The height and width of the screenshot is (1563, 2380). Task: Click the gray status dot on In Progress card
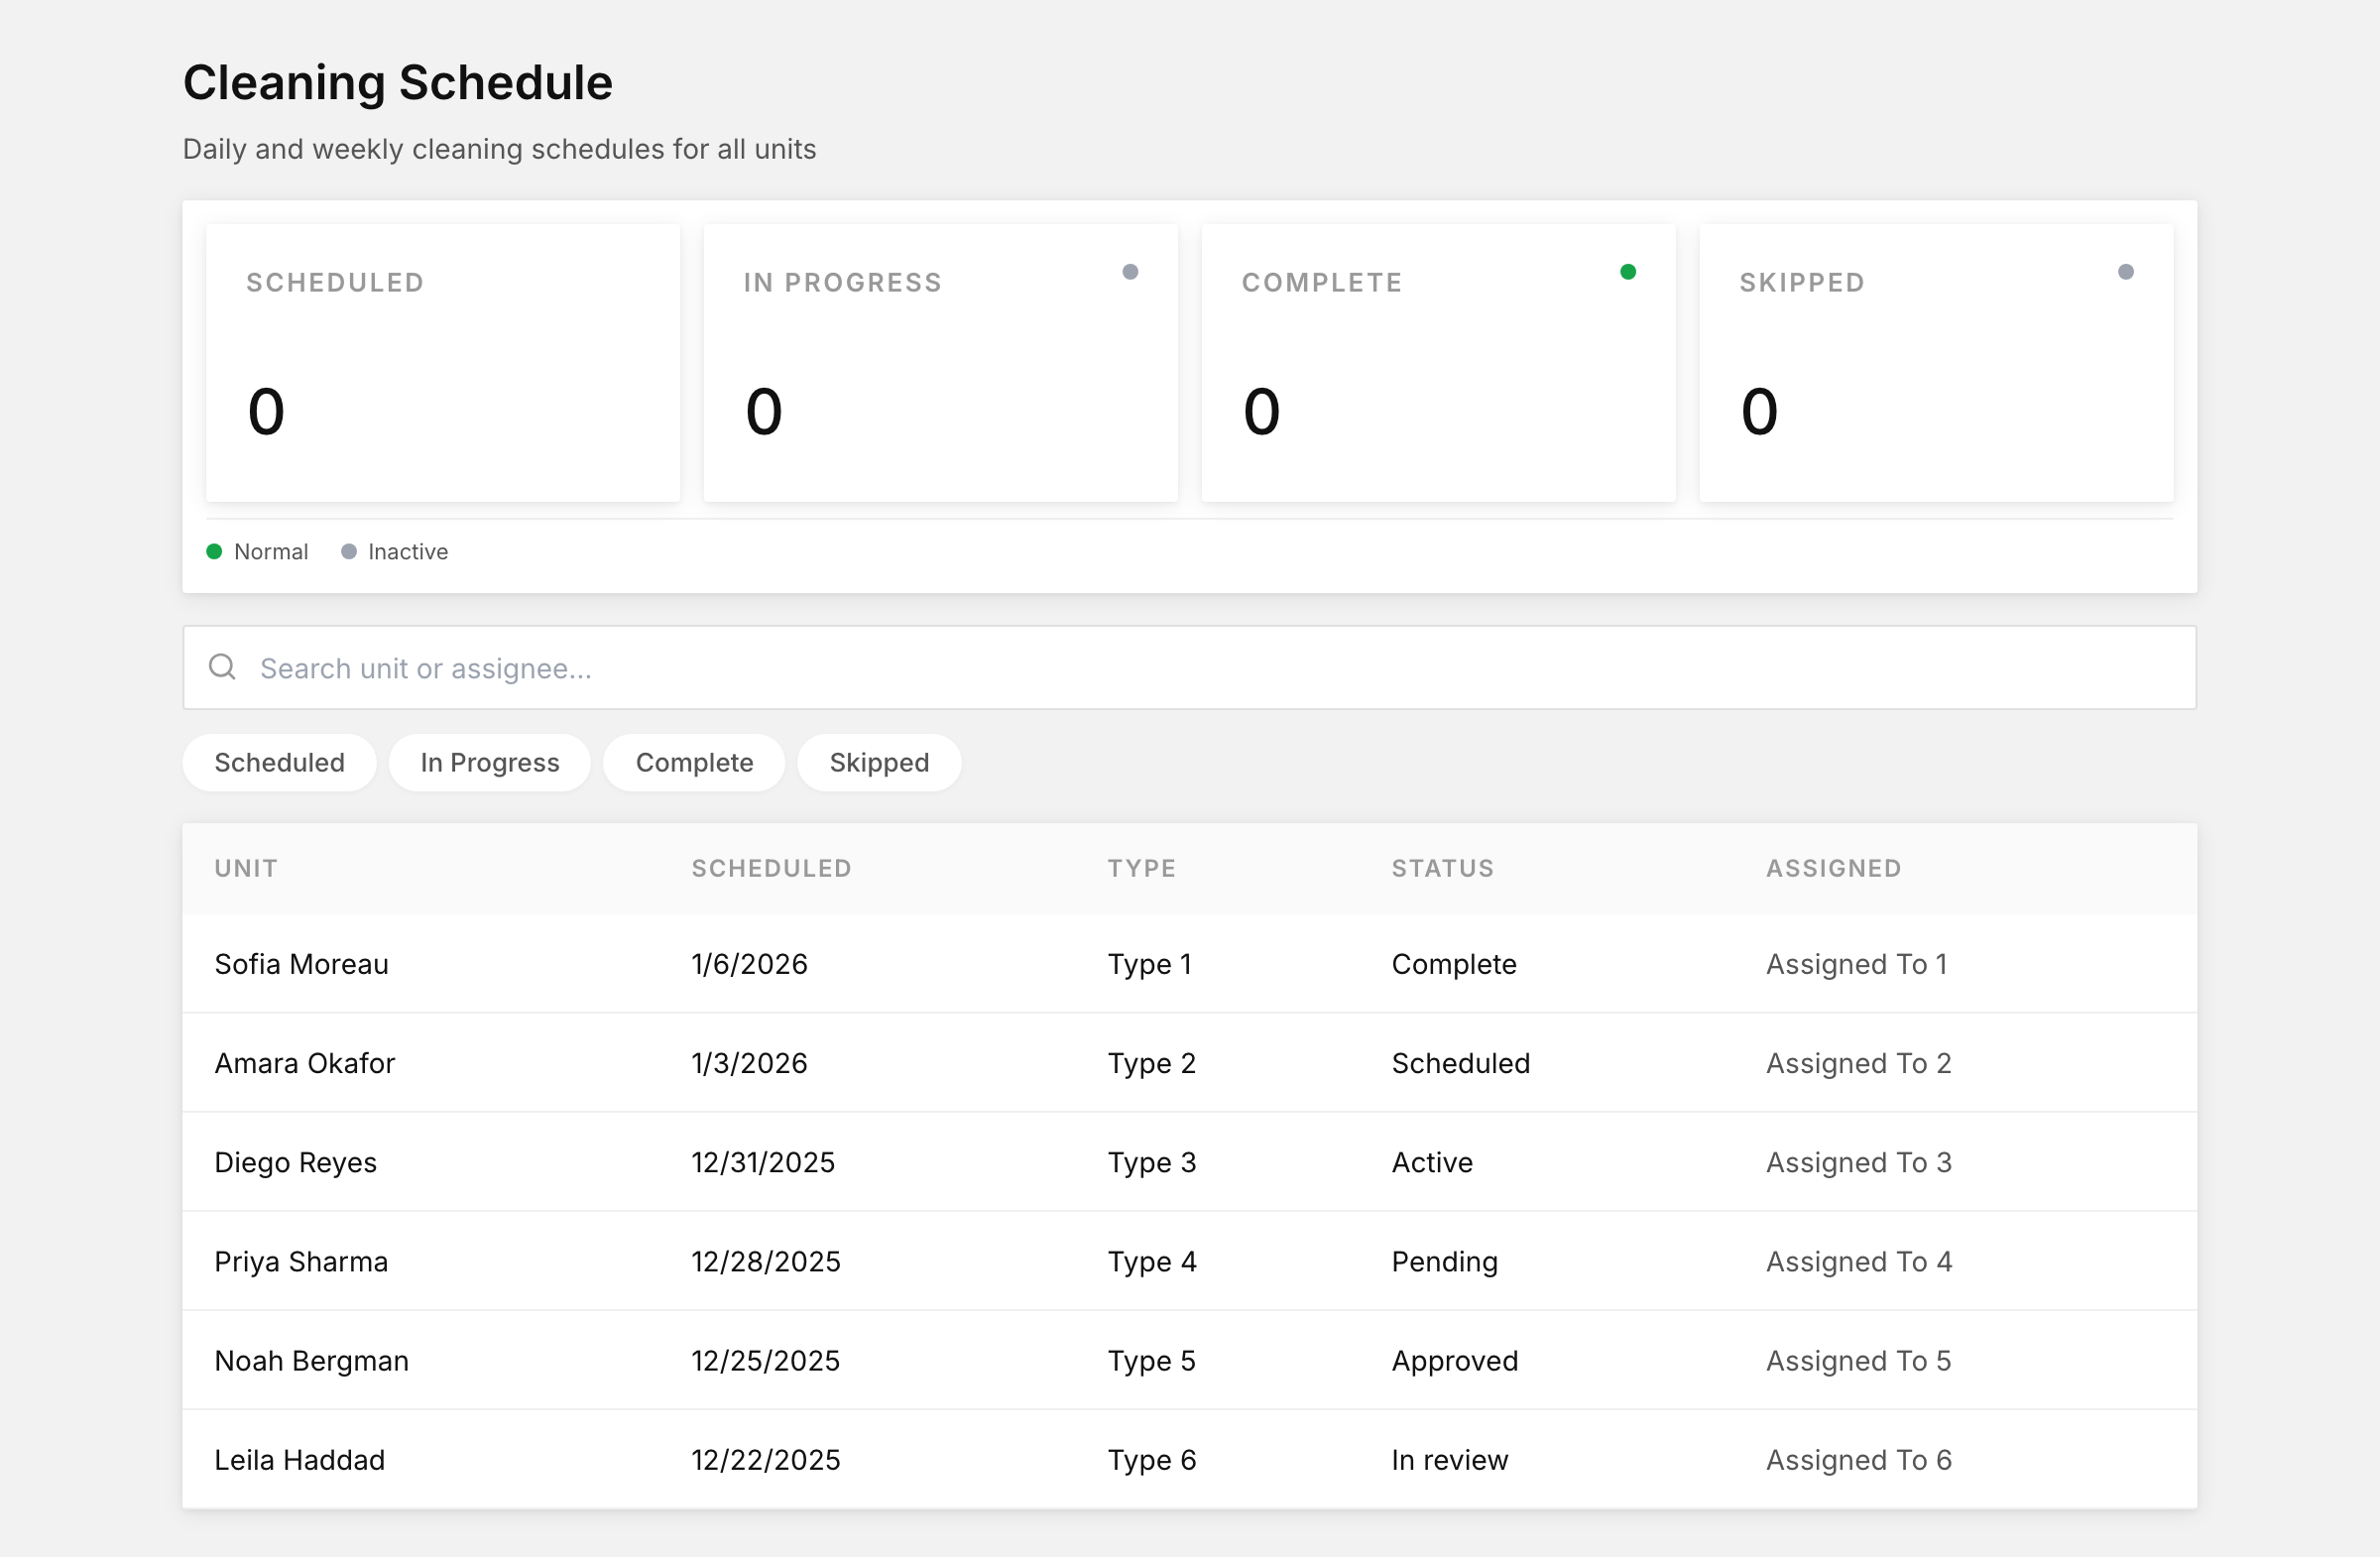point(1130,273)
